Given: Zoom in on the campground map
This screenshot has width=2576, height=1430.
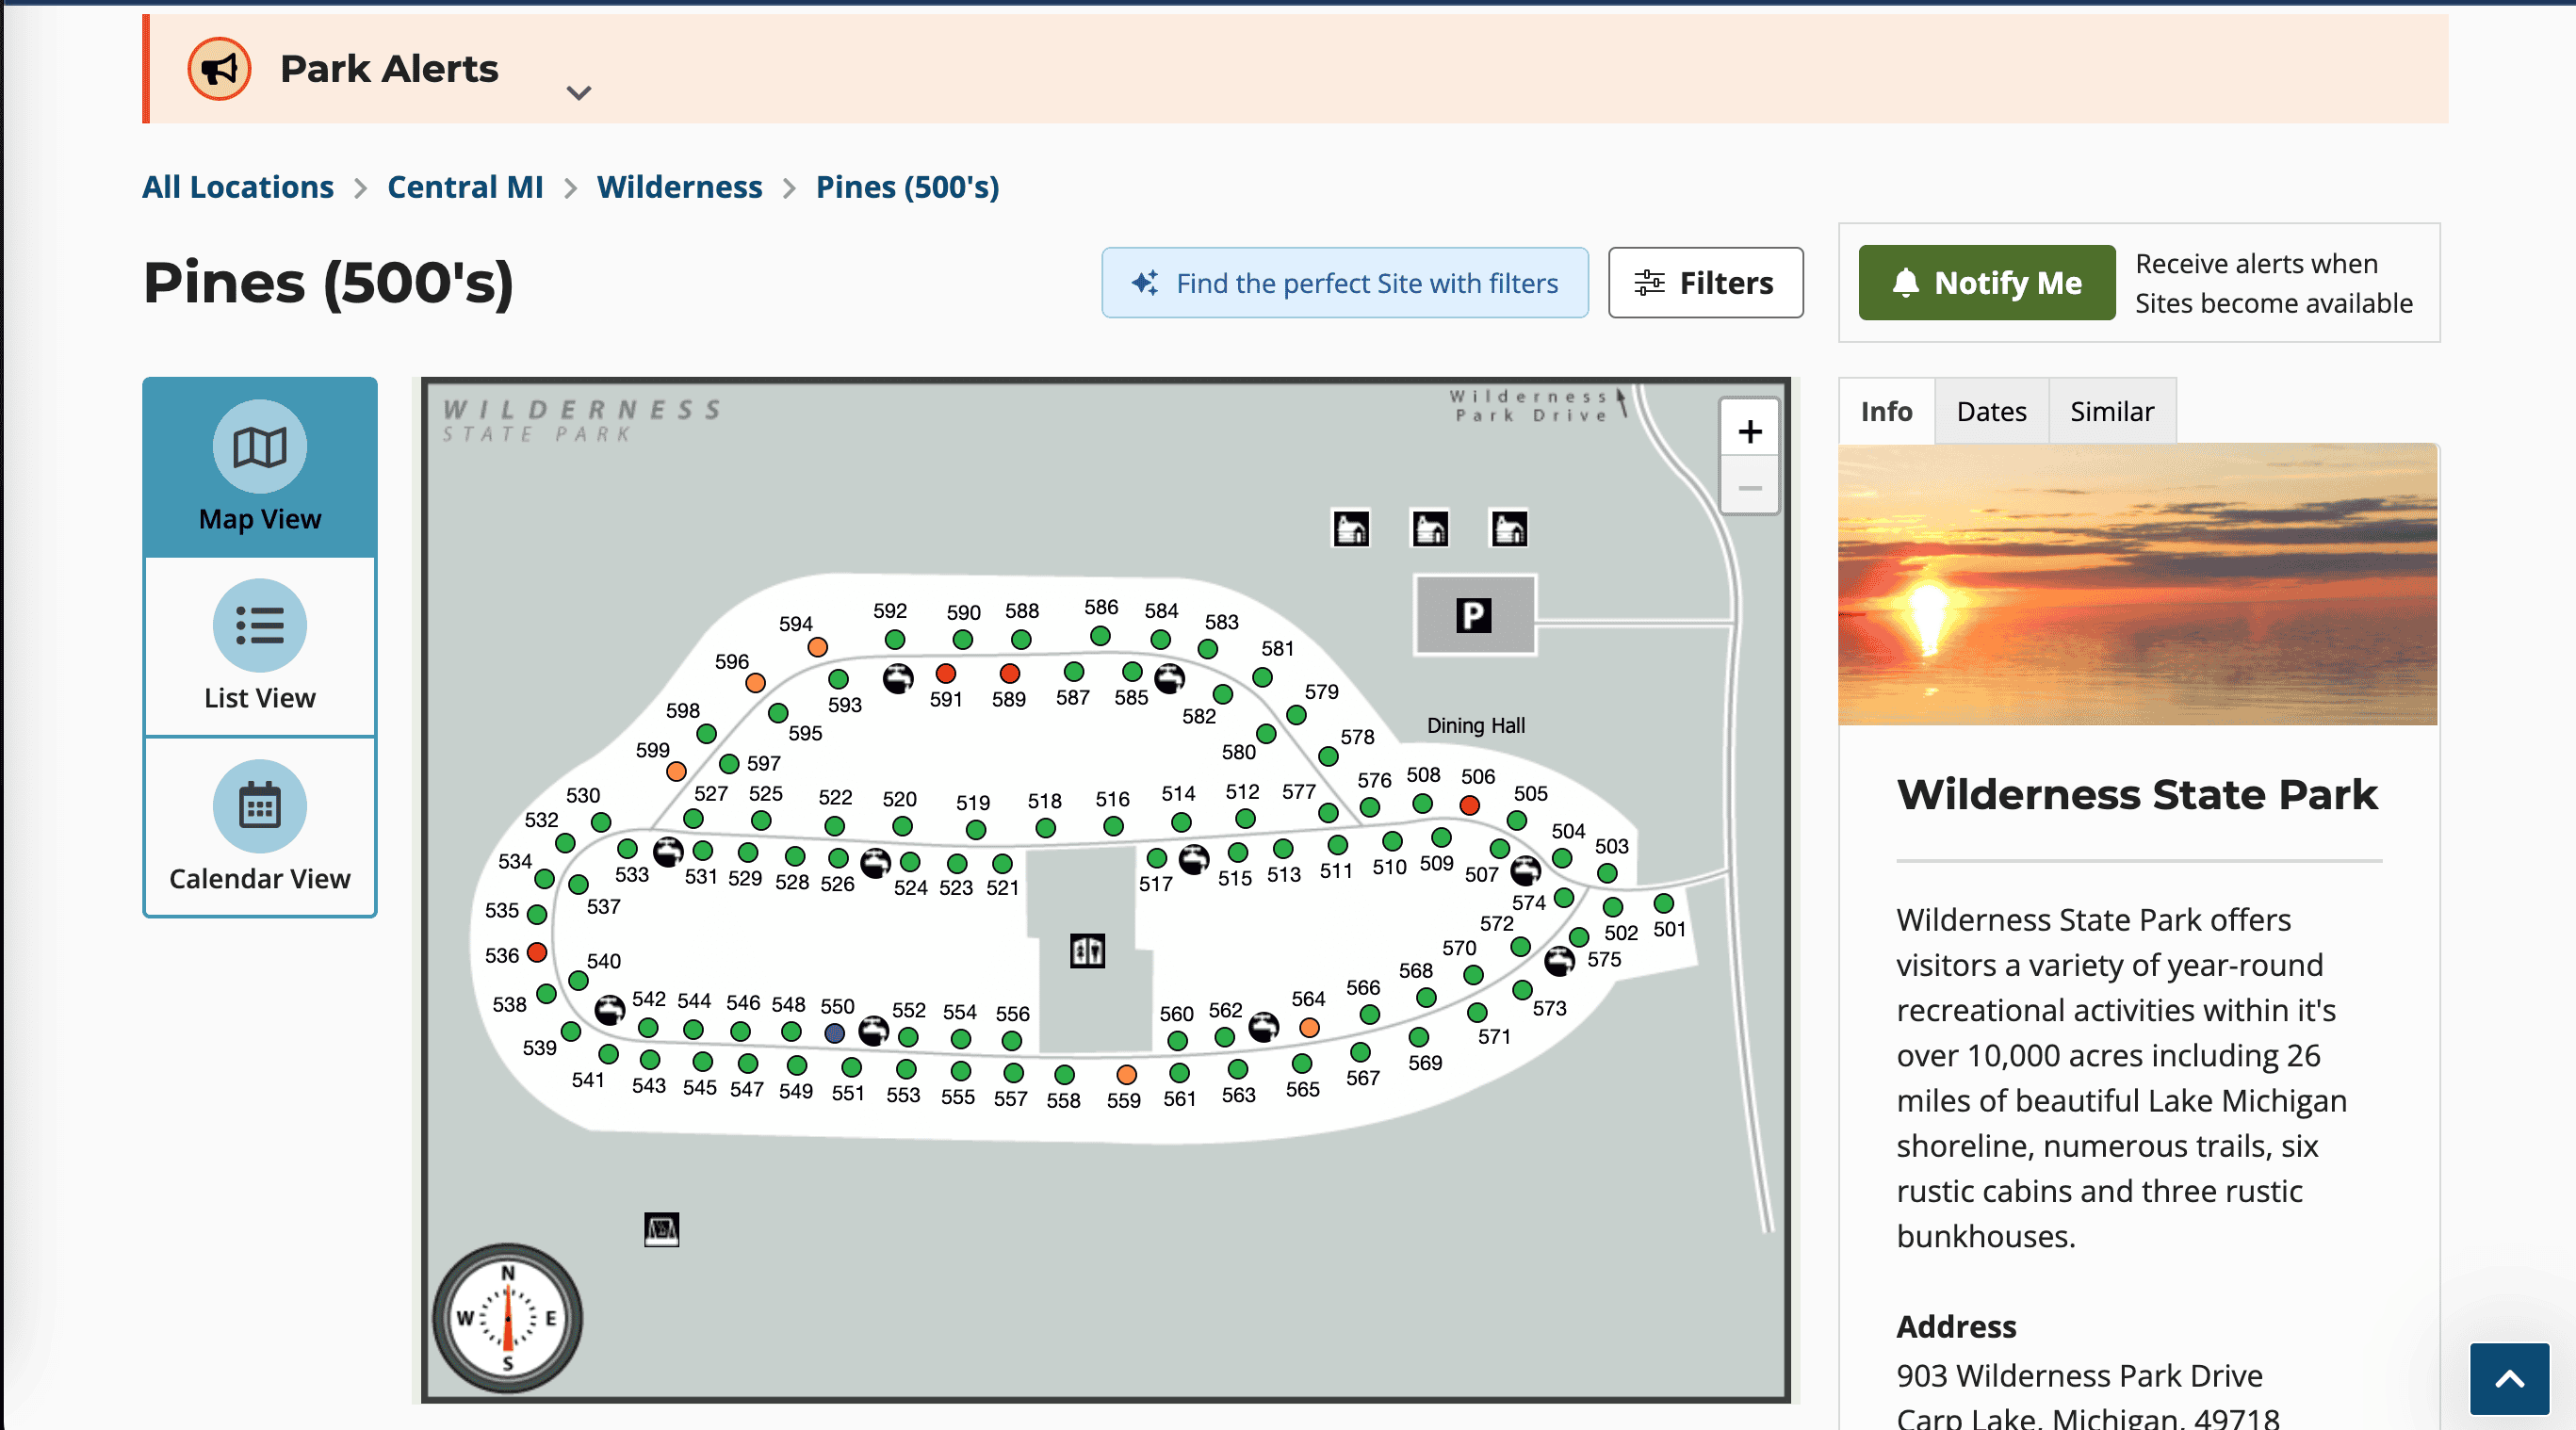Looking at the screenshot, I should coord(1749,431).
